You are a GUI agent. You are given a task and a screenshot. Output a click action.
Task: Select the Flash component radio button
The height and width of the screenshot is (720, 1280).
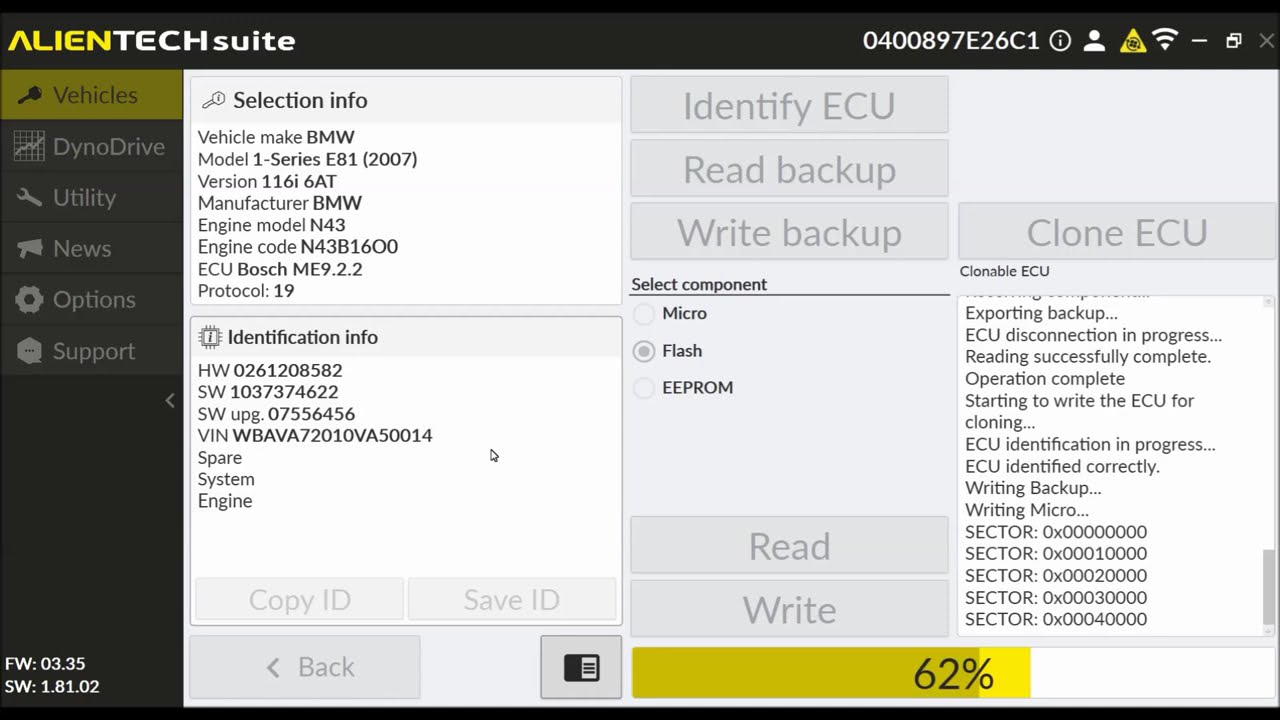point(644,351)
